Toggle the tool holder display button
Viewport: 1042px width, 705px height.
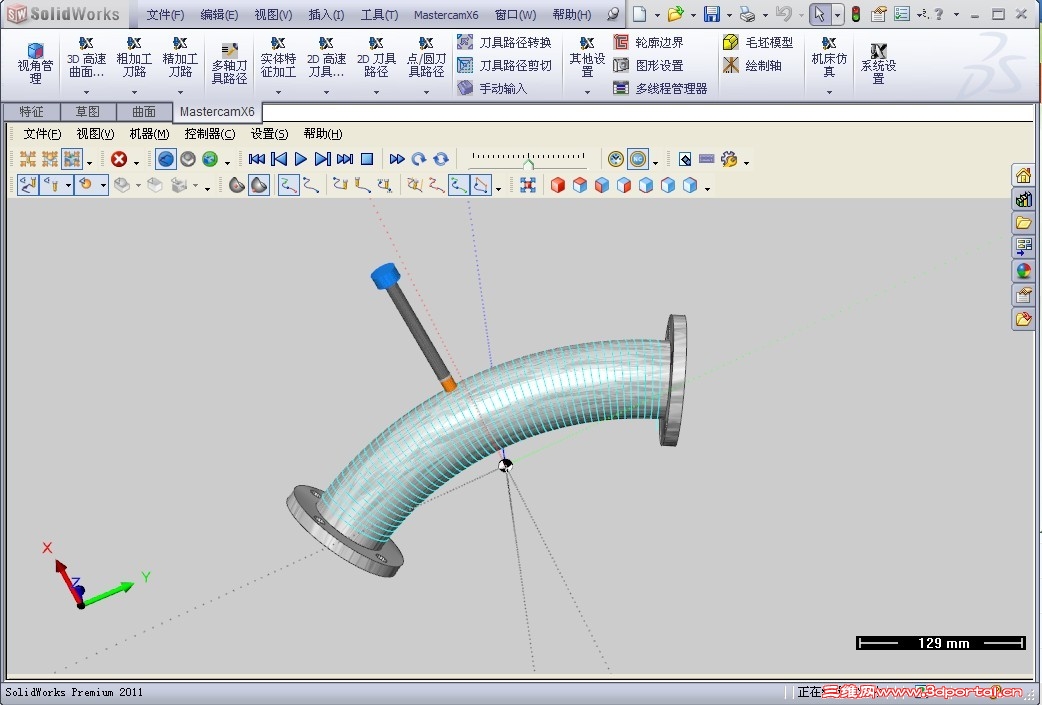point(51,185)
